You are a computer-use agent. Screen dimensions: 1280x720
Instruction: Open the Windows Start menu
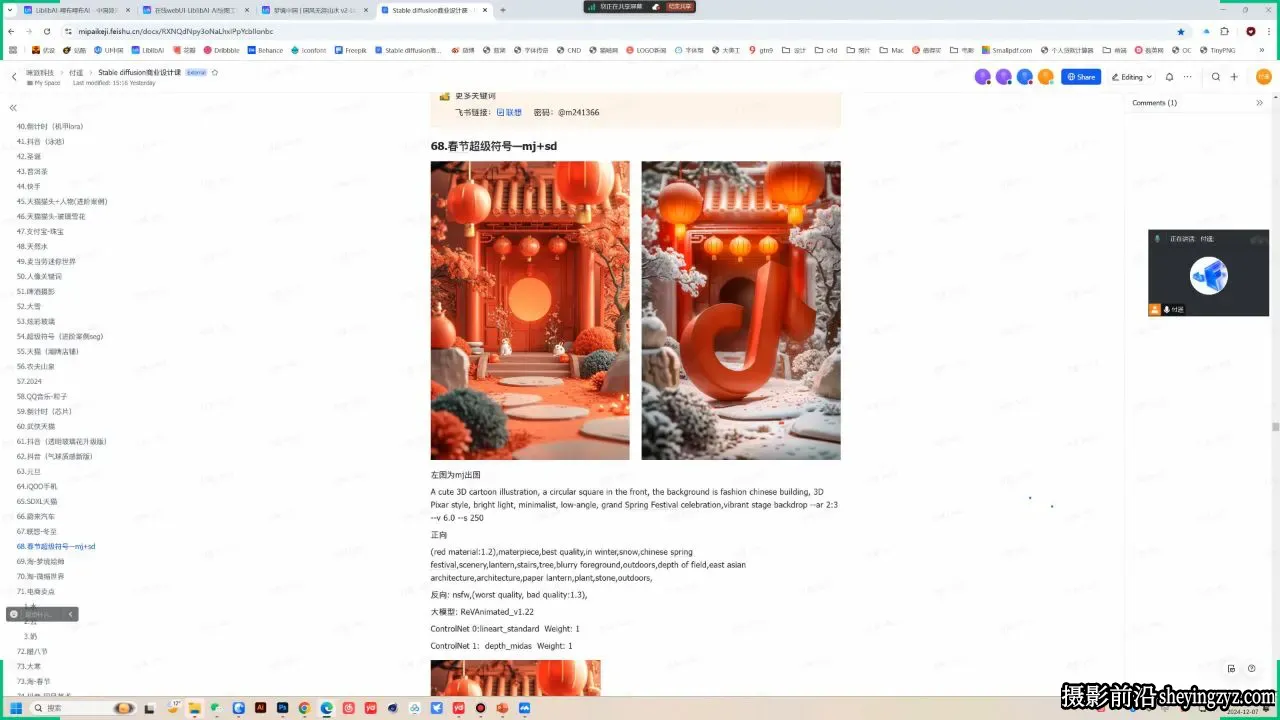click(x=16, y=708)
